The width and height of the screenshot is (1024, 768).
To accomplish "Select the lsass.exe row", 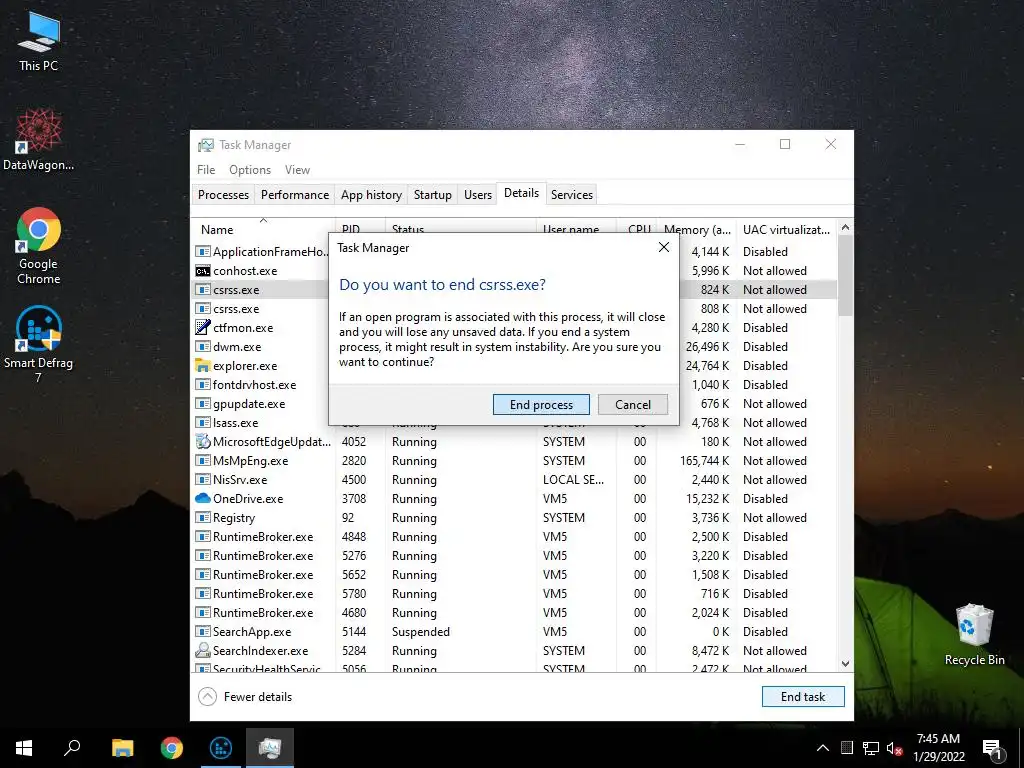I will [x=261, y=423].
